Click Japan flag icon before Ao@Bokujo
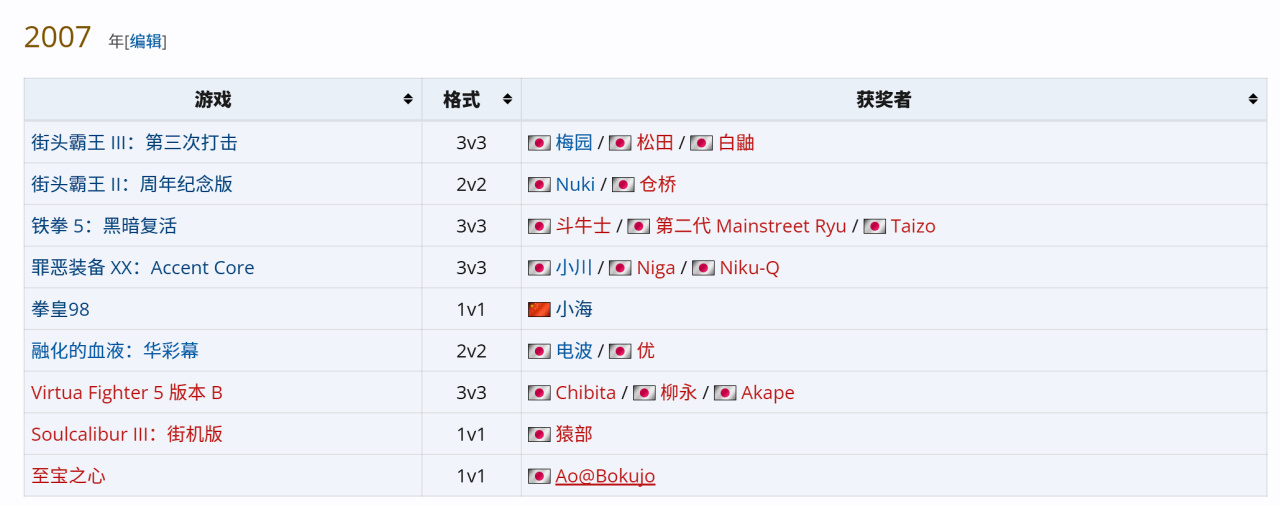Image resolution: width=1280 pixels, height=506 pixels. pos(539,476)
